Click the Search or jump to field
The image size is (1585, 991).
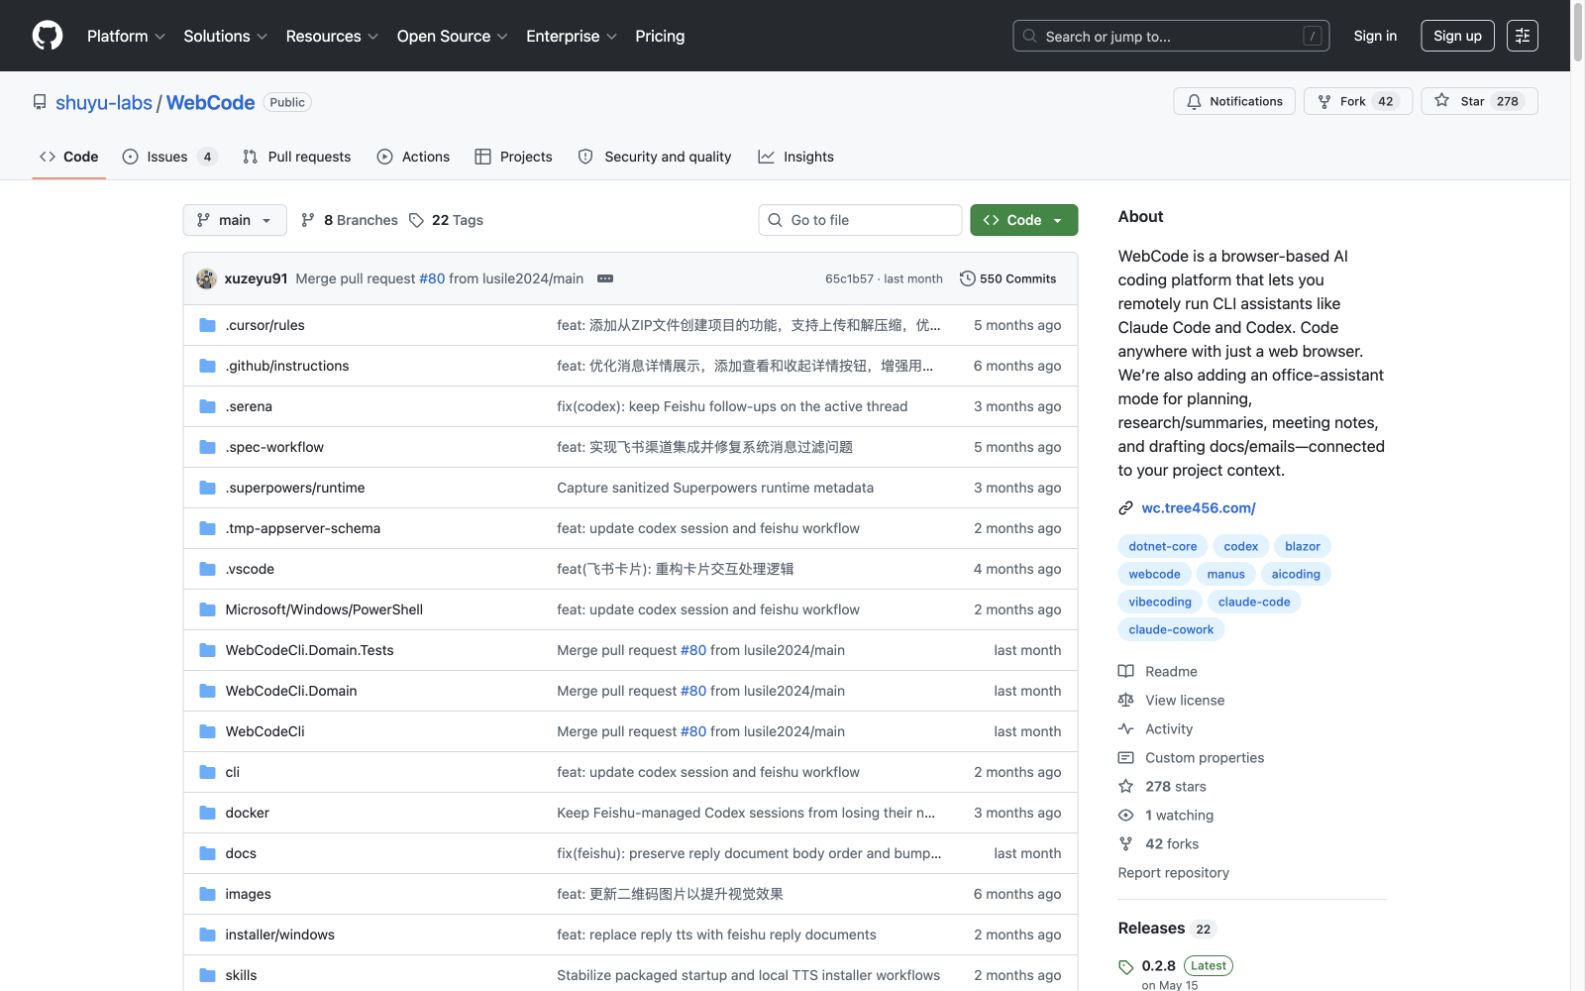[1171, 36]
